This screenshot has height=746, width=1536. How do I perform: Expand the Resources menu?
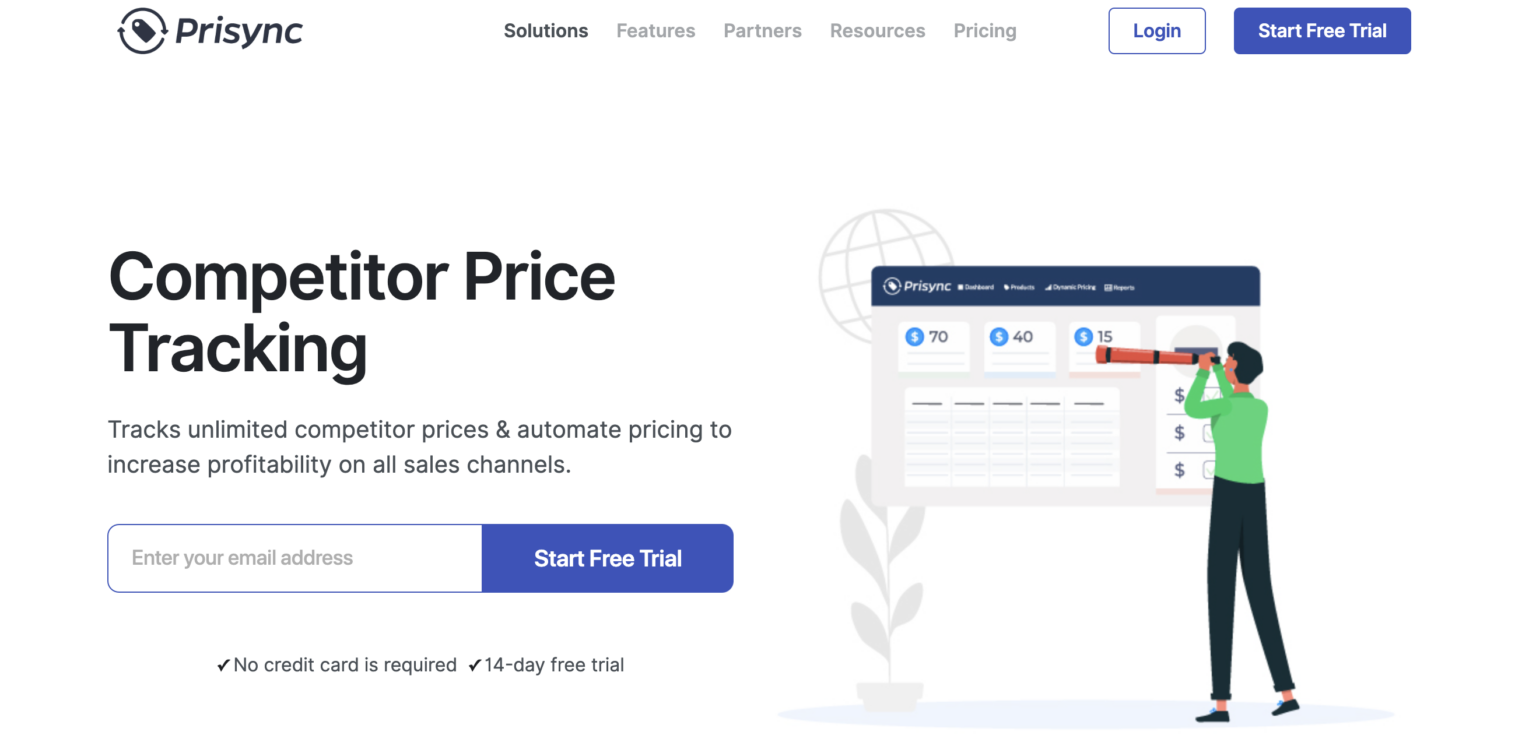[x=877, y=30]
